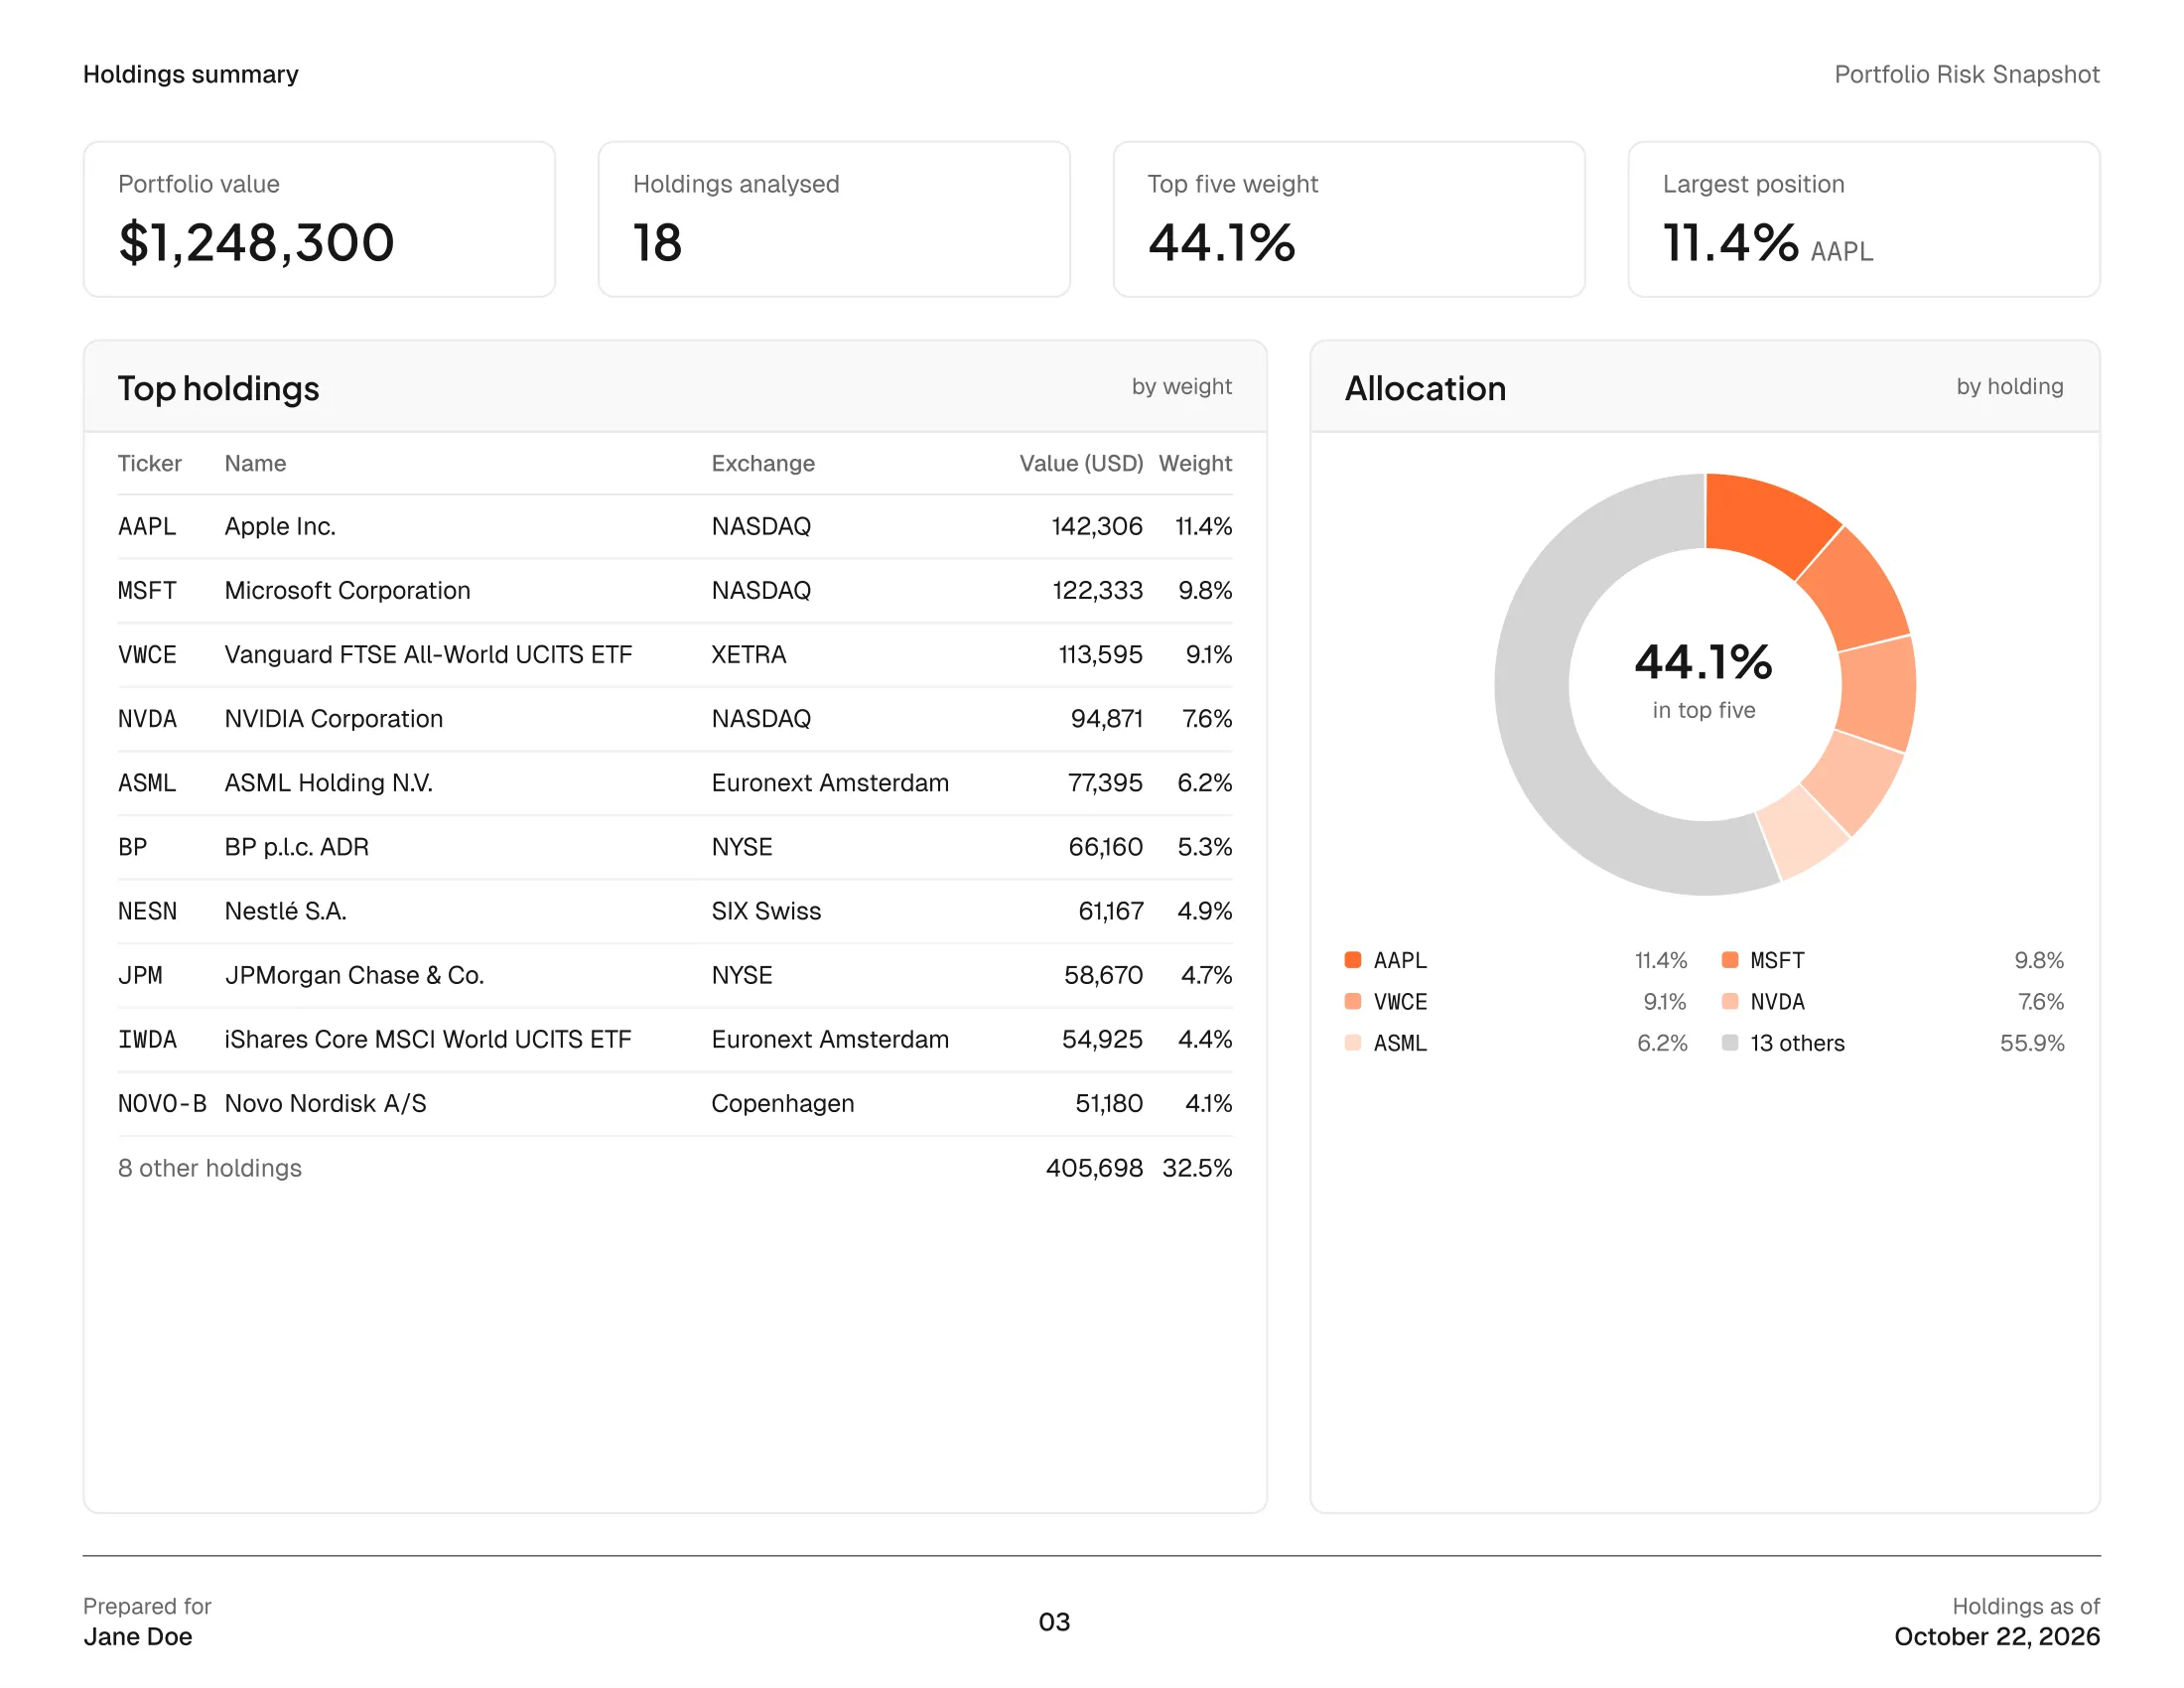Screen dimensions: 2184x1688
Task: Click the 'Nestlé S.A.' name cell
Action: pyautogui.click(x=285, y=911)
